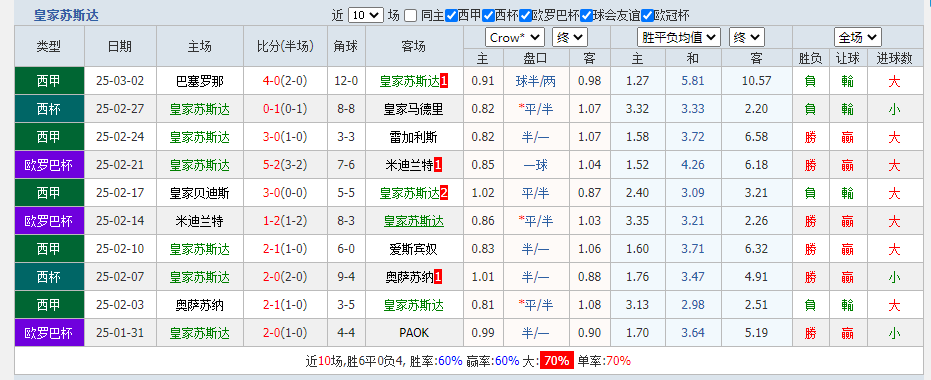Viewport: 931px width, 380px height.
Task: Open the 终 dropdown beside Crow*
Action: pos(570,37)
